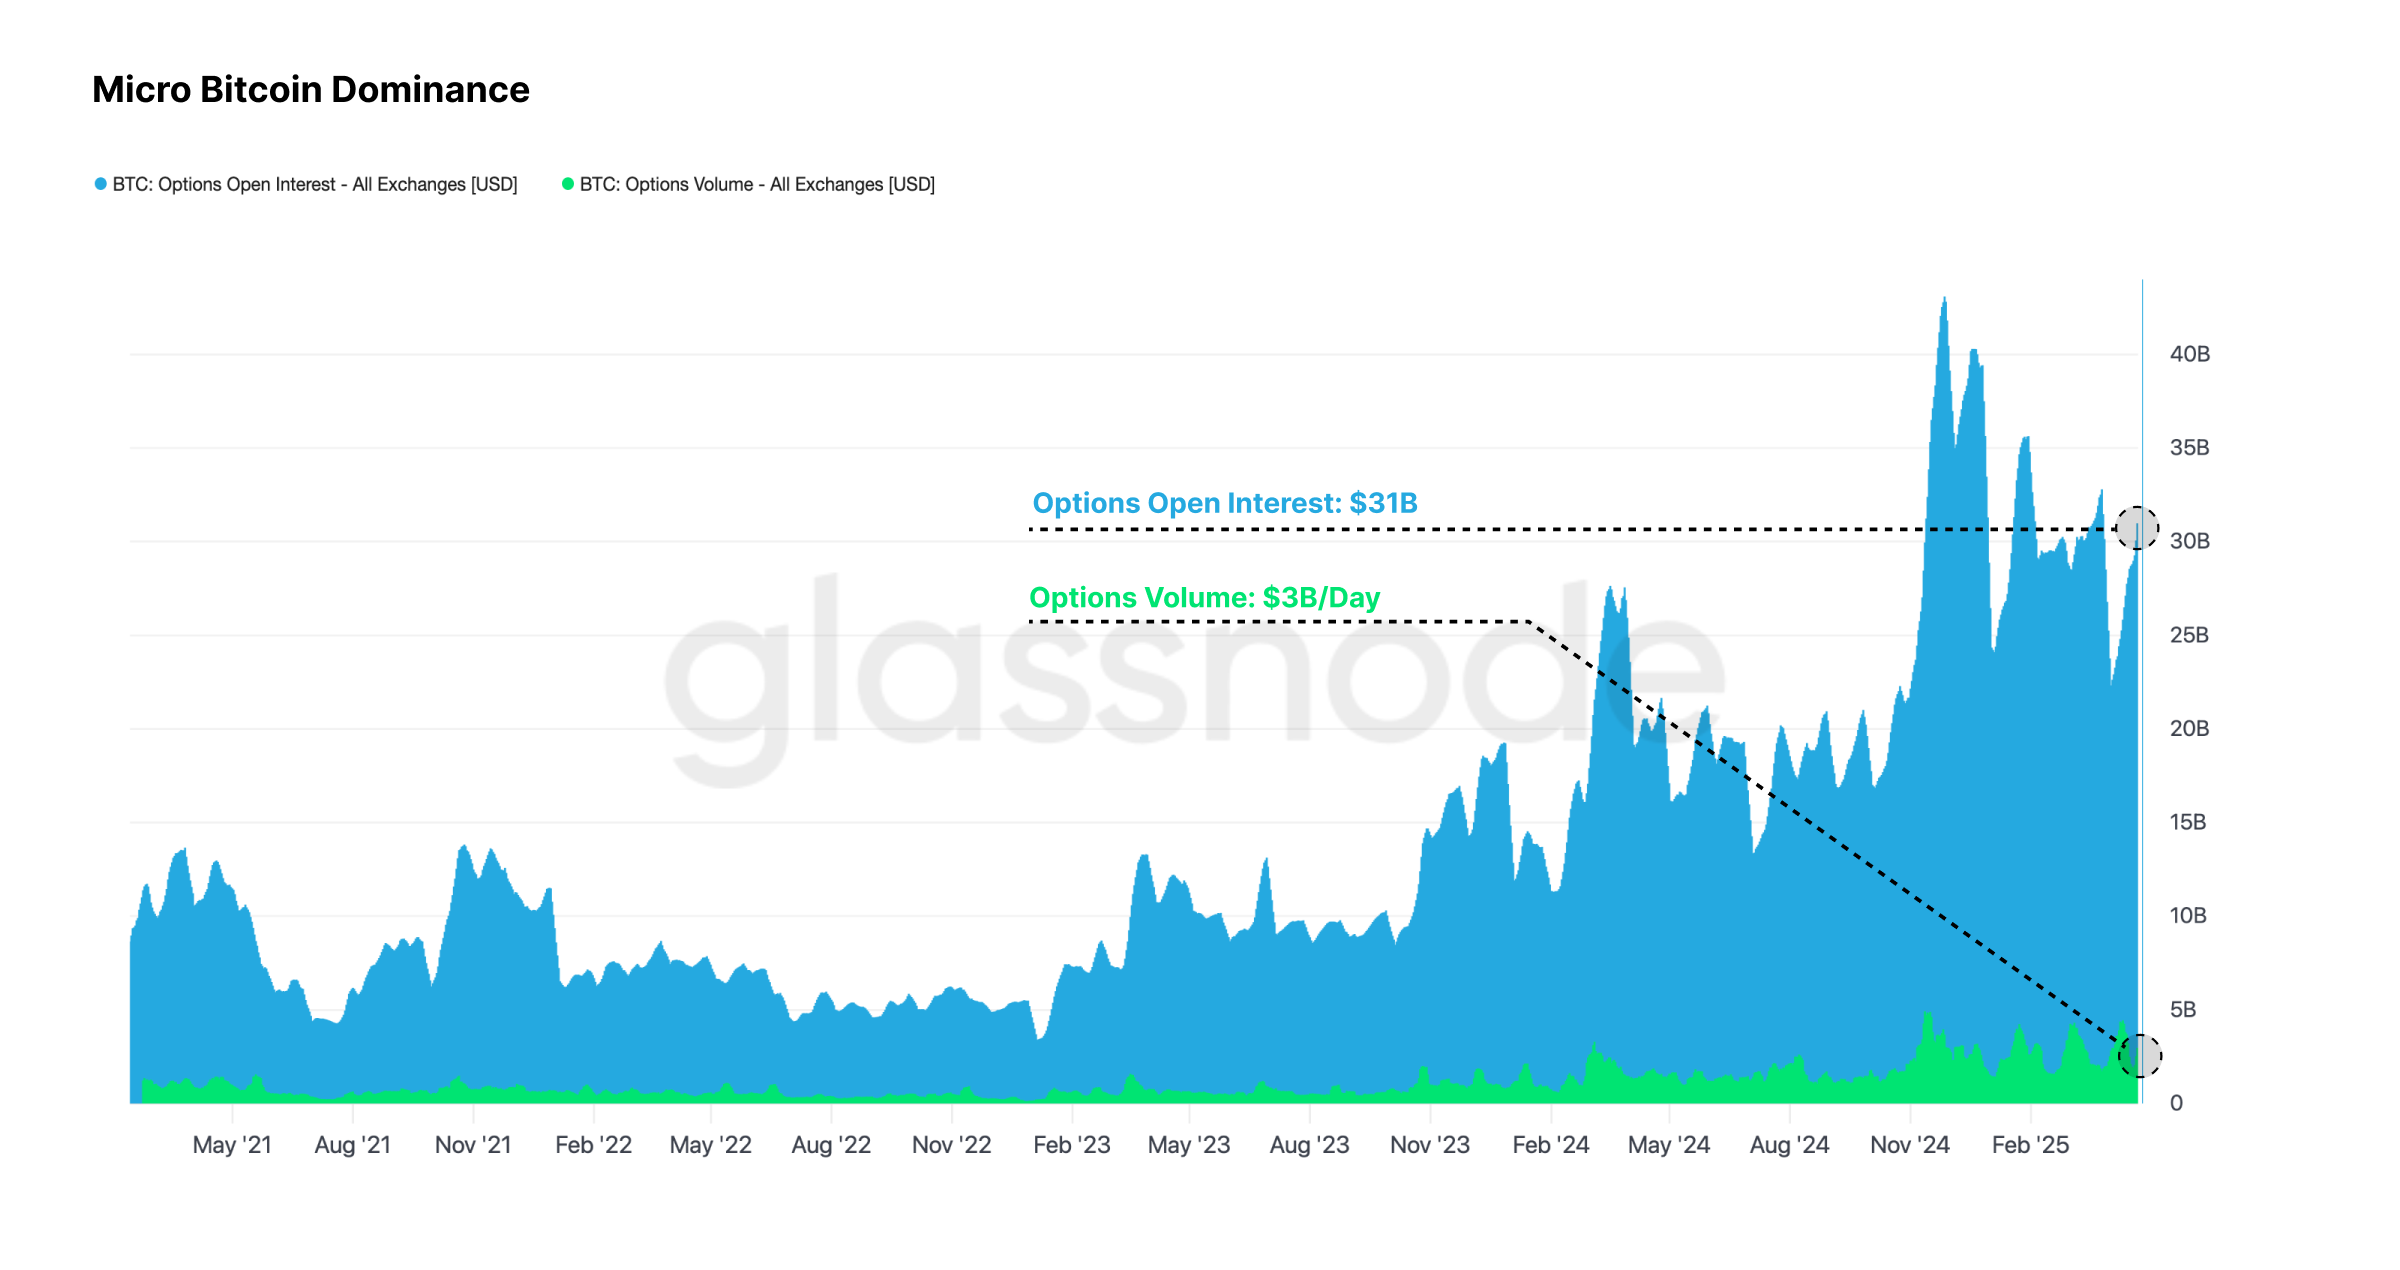The width and height of the screenshot is (2400, 1270).
Task: Click the Nov '24 x-axis label
Action: point(1910,1145)
